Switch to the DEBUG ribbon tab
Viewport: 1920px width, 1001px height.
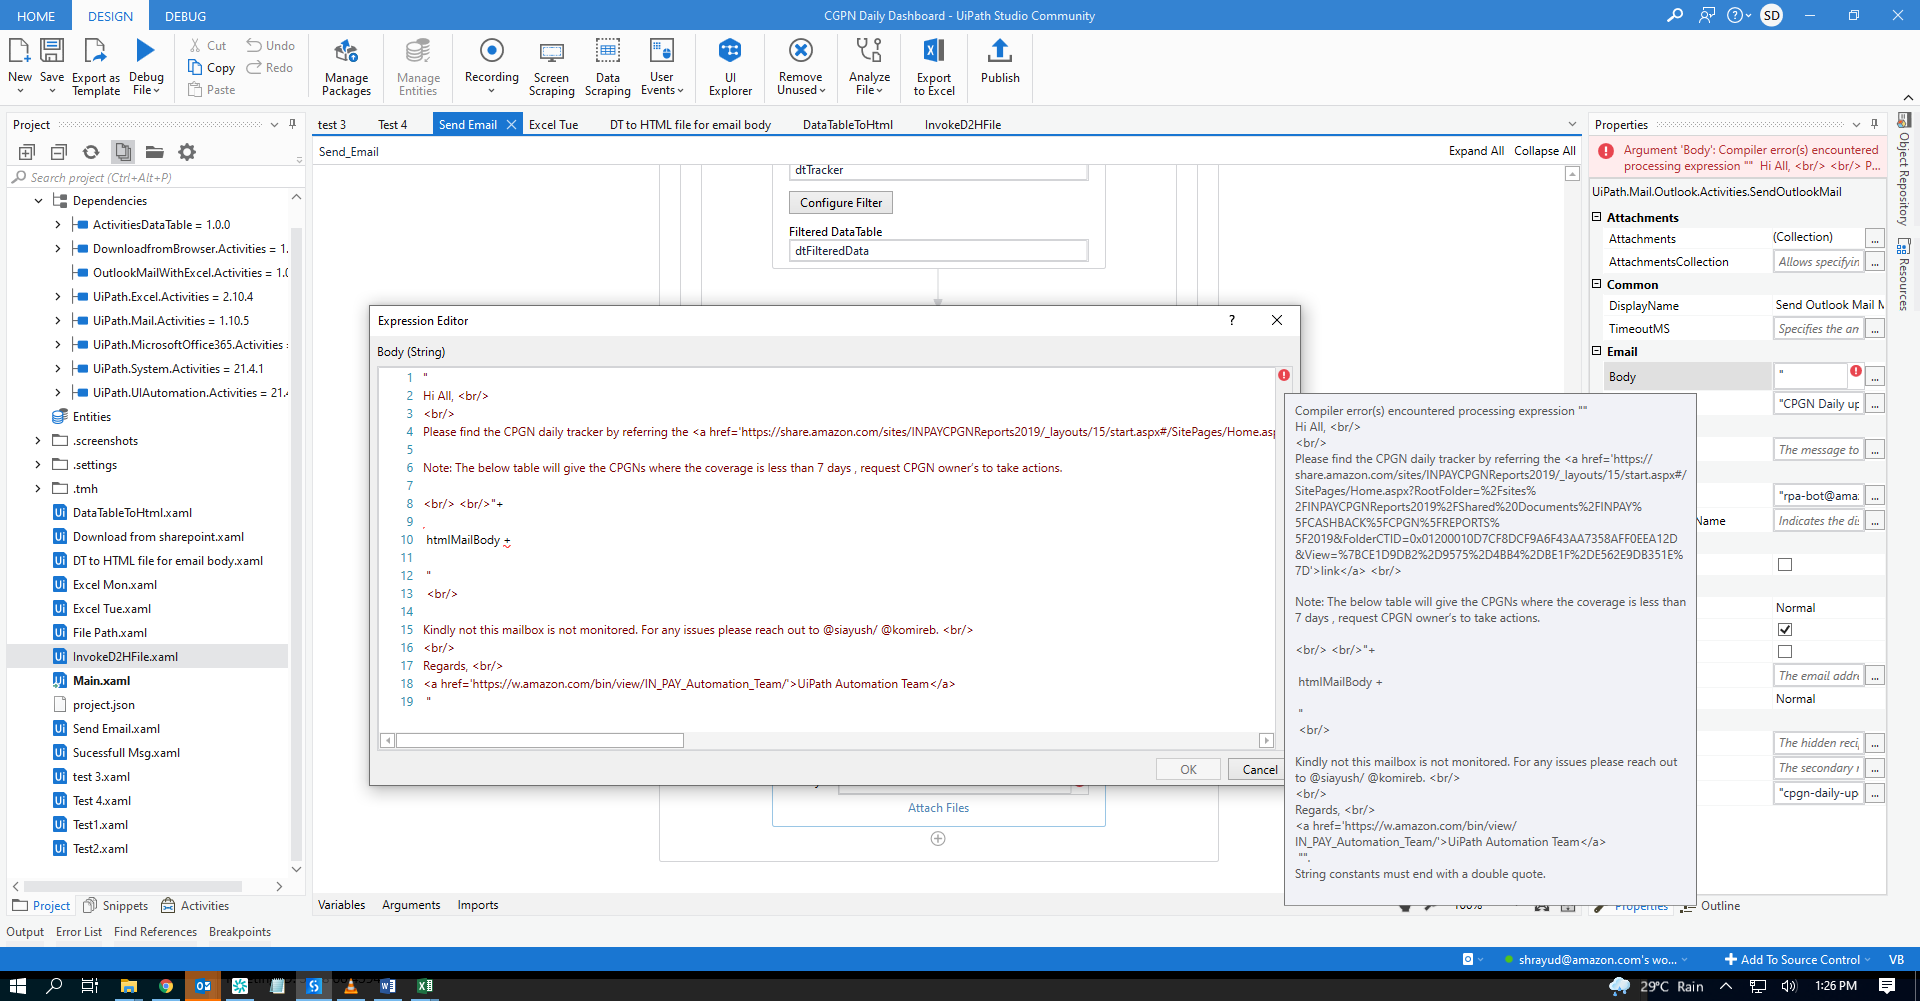pyautogui.click(x=185, y=16)
